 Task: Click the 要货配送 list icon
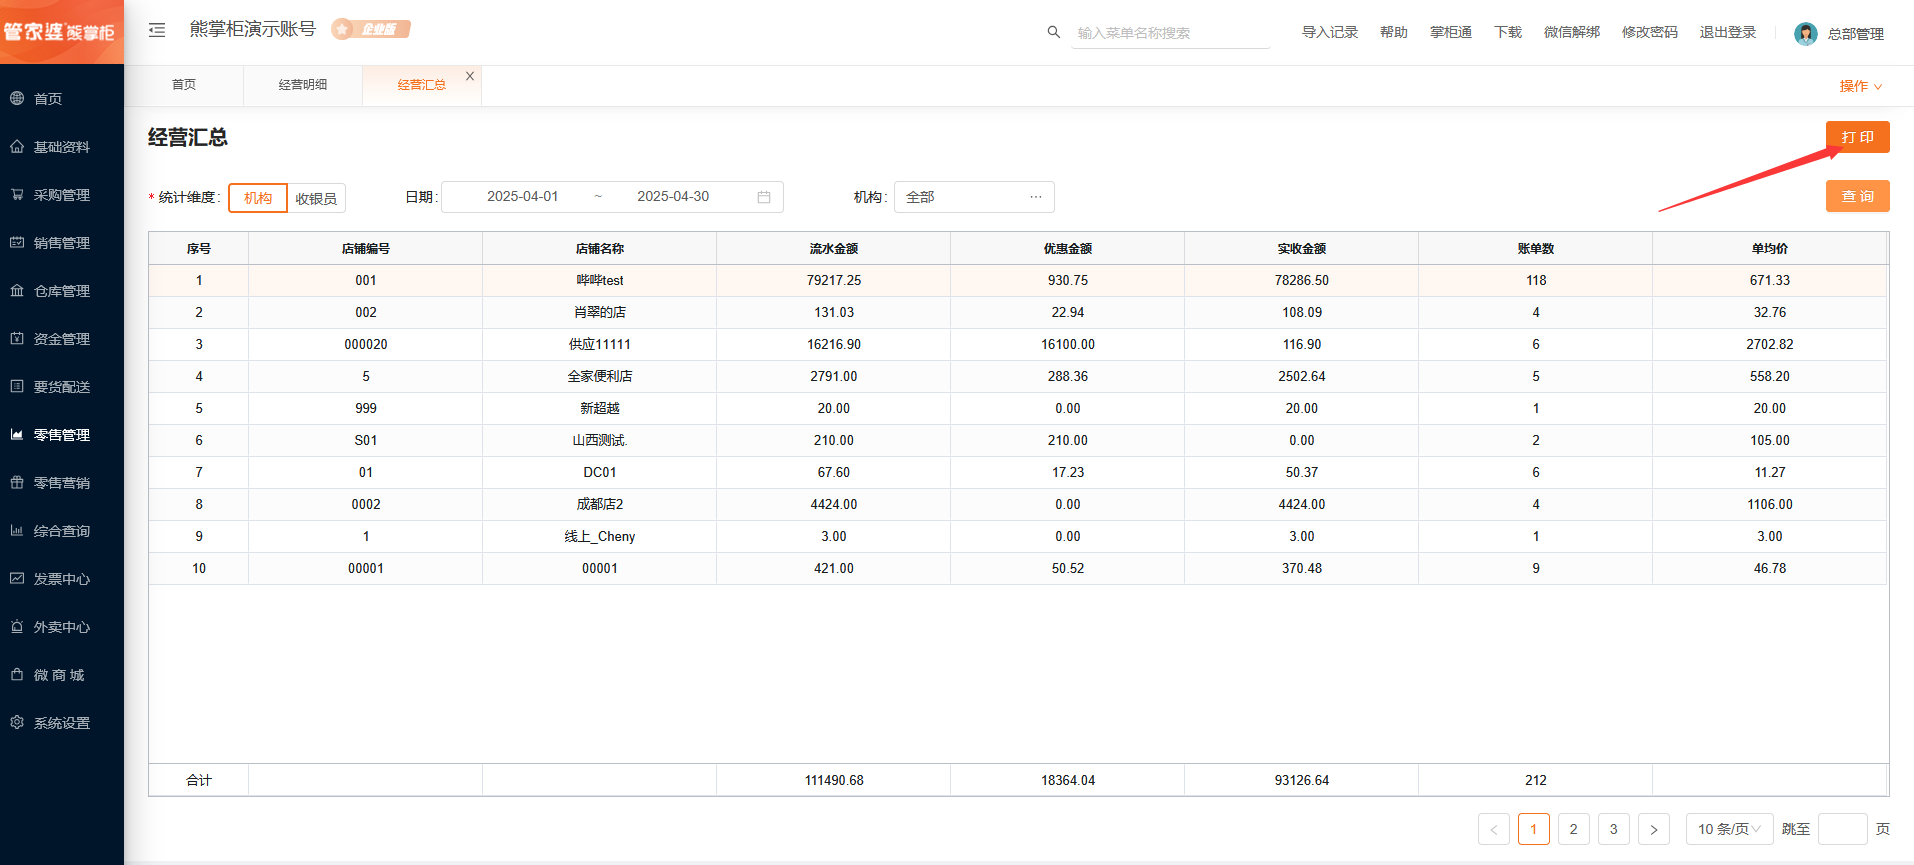click(x=17, y=386)
